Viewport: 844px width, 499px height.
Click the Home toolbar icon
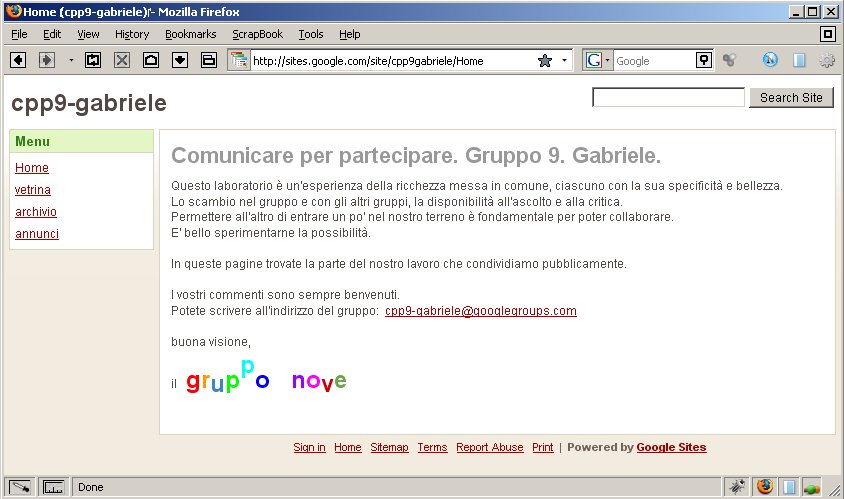tap(151, 60)
